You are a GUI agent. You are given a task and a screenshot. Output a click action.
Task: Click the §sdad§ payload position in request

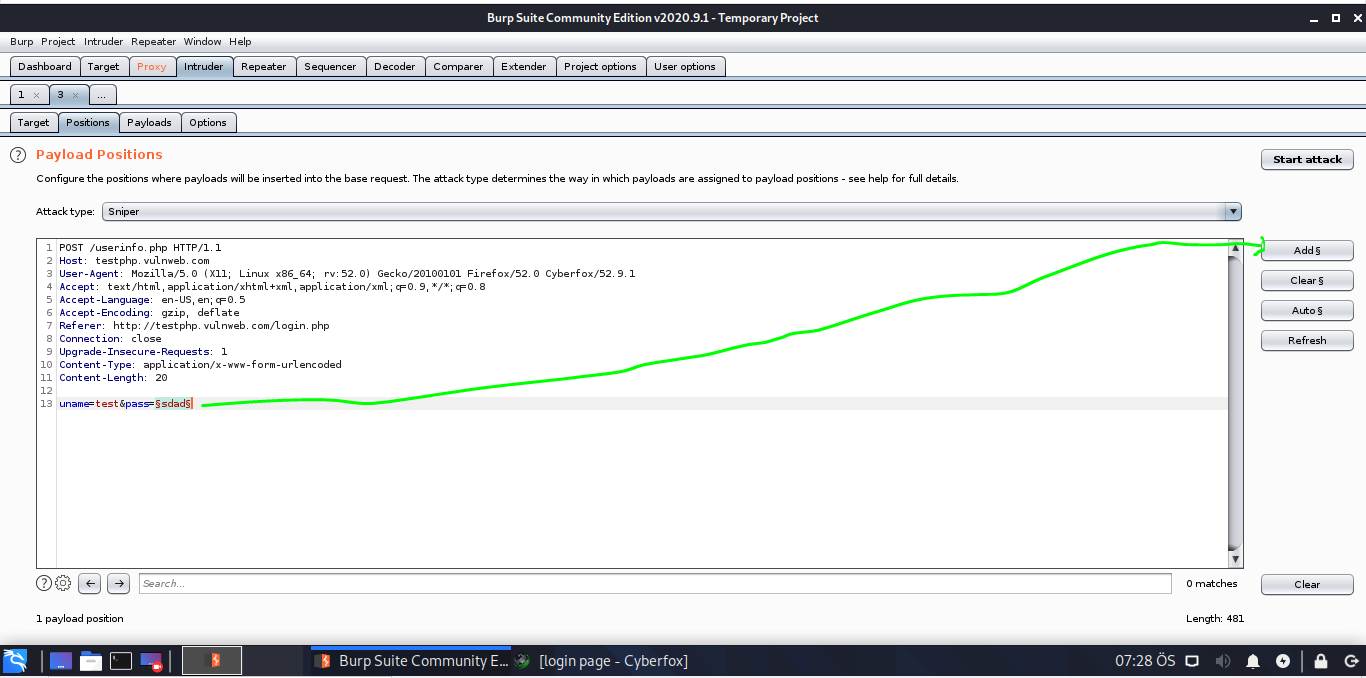tap(173, 404)
